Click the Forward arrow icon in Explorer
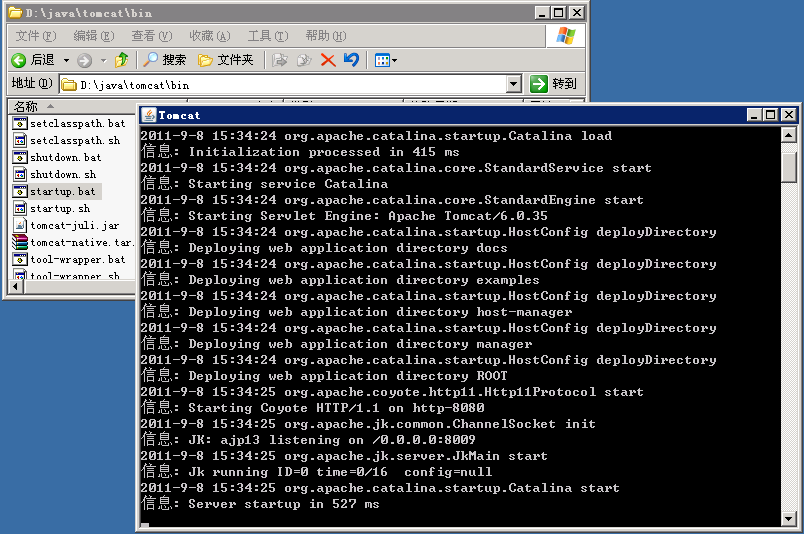Image resolution: width=804 pixels, height=534 pixels. [85, 61]
